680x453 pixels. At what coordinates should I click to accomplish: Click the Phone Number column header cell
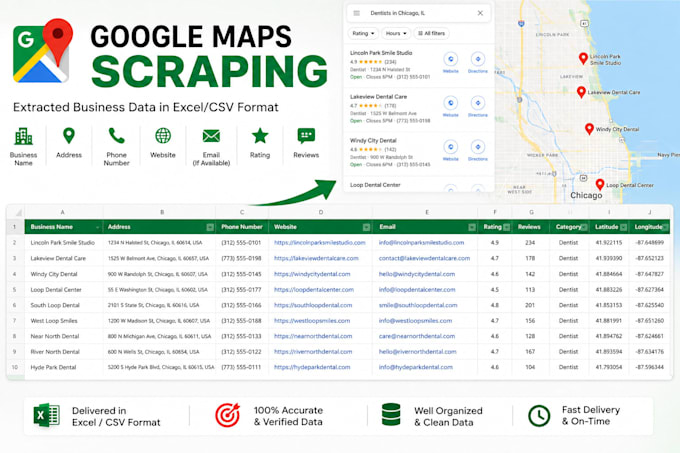point(242,227)
